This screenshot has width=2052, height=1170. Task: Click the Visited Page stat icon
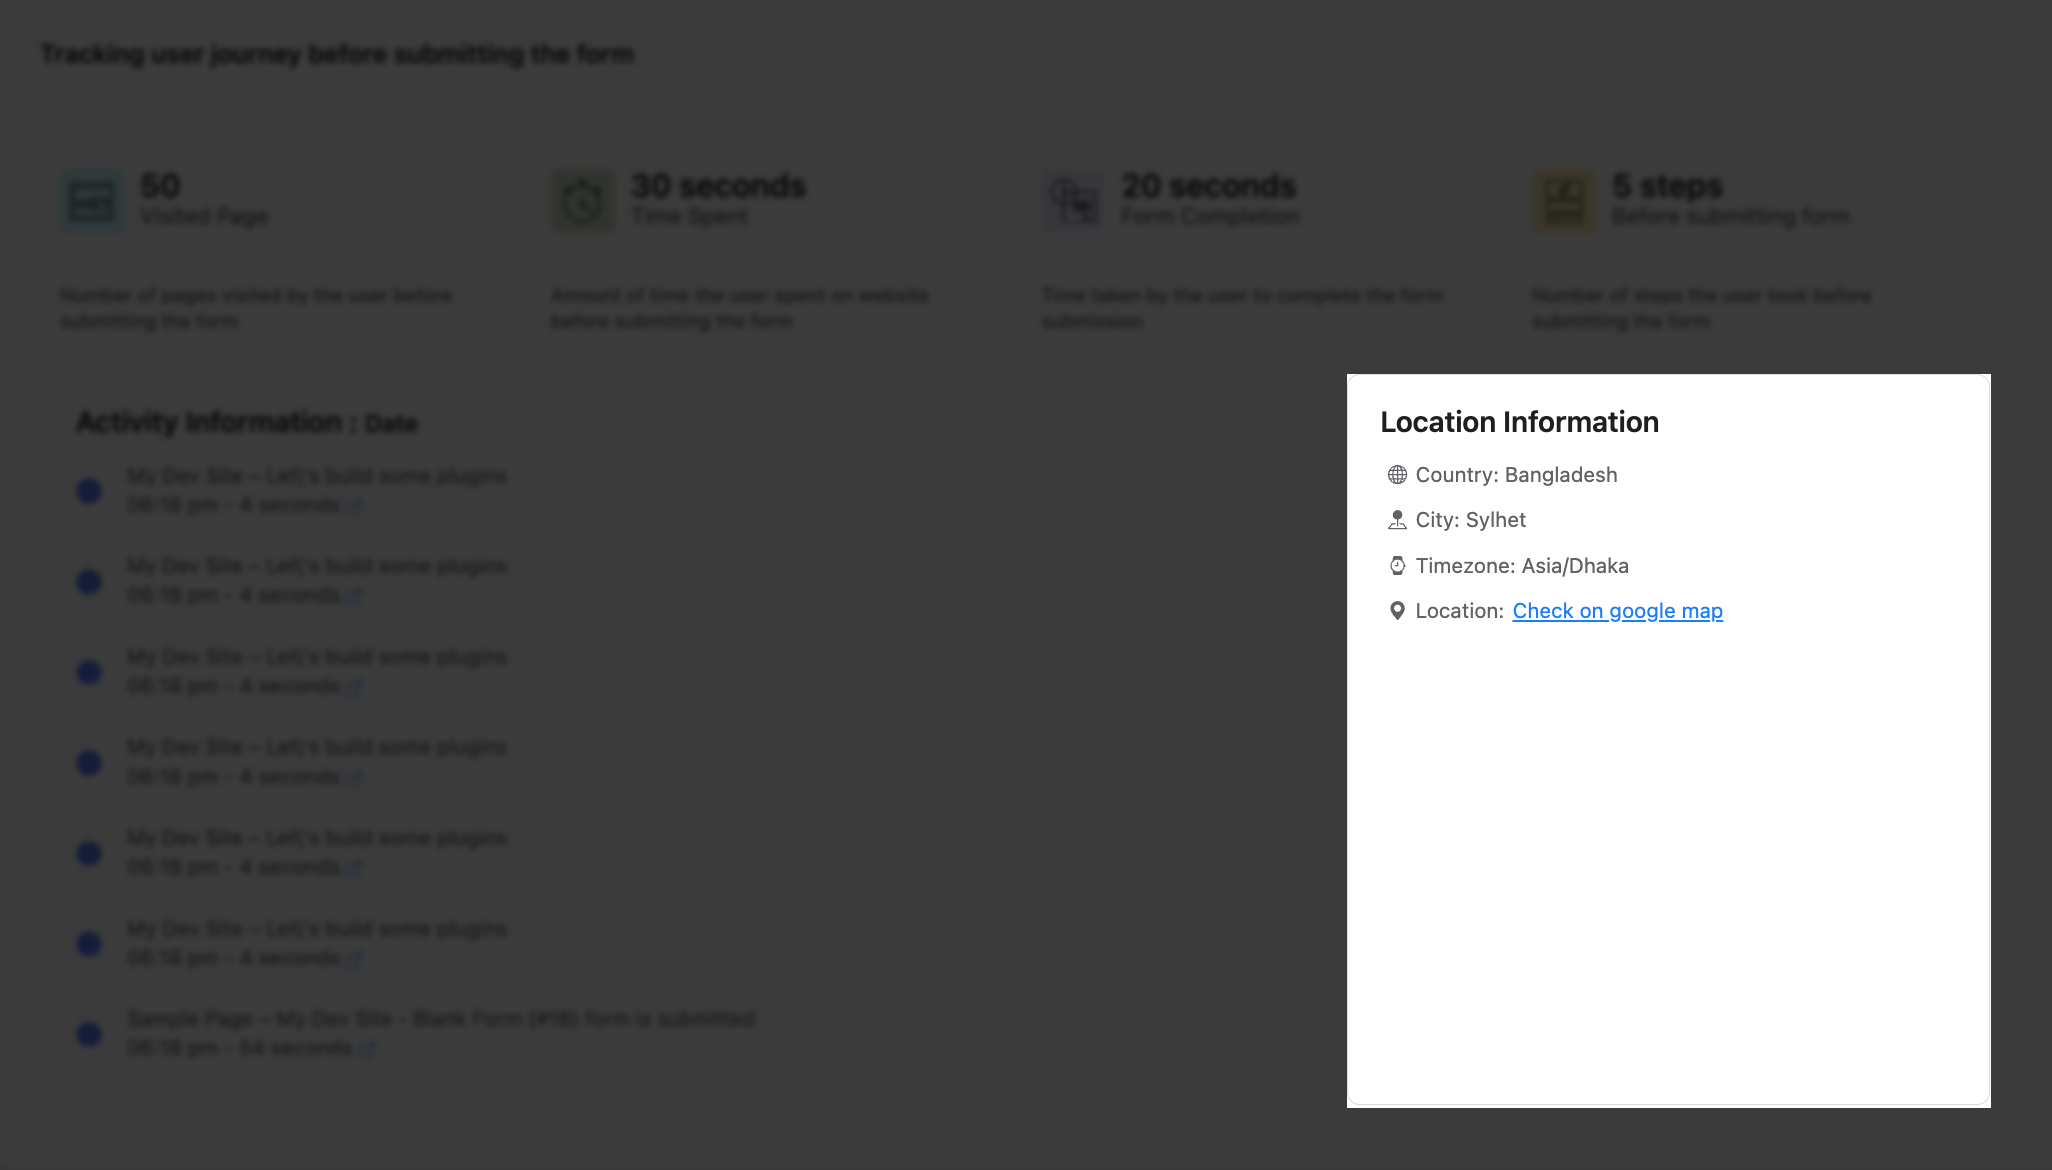click(x=90, y=200)
